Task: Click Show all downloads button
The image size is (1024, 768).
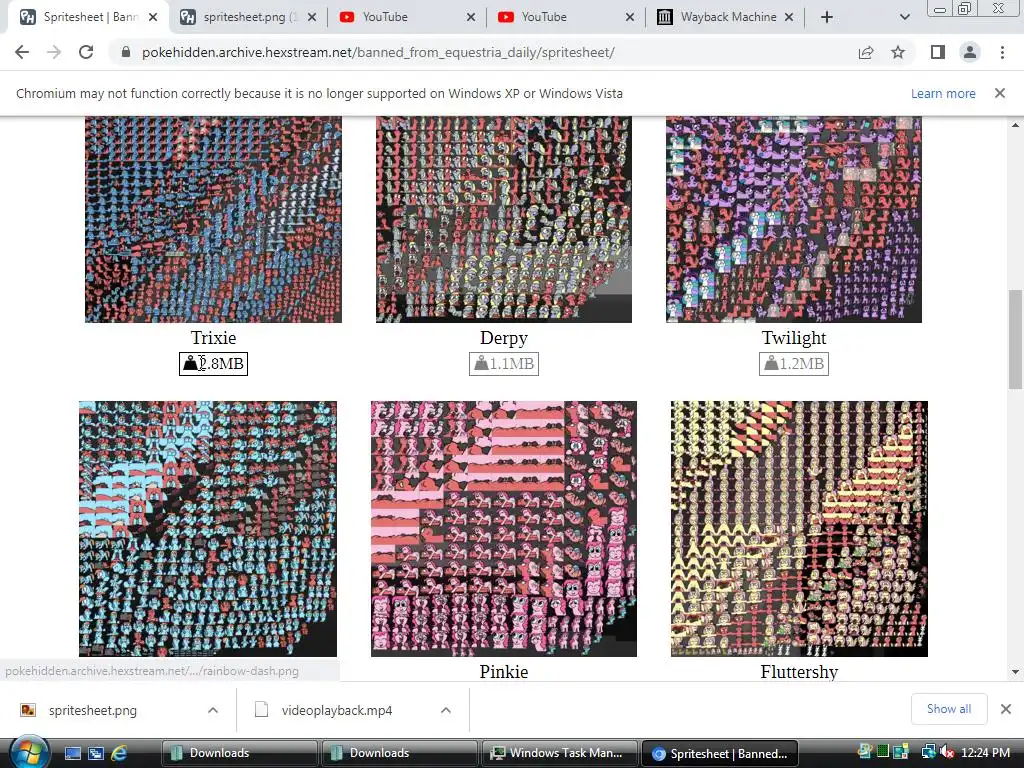Action: coord(949,709)
